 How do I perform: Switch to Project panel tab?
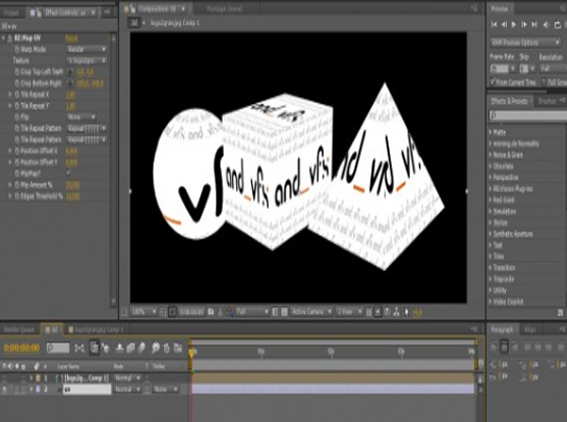(11, 13)
